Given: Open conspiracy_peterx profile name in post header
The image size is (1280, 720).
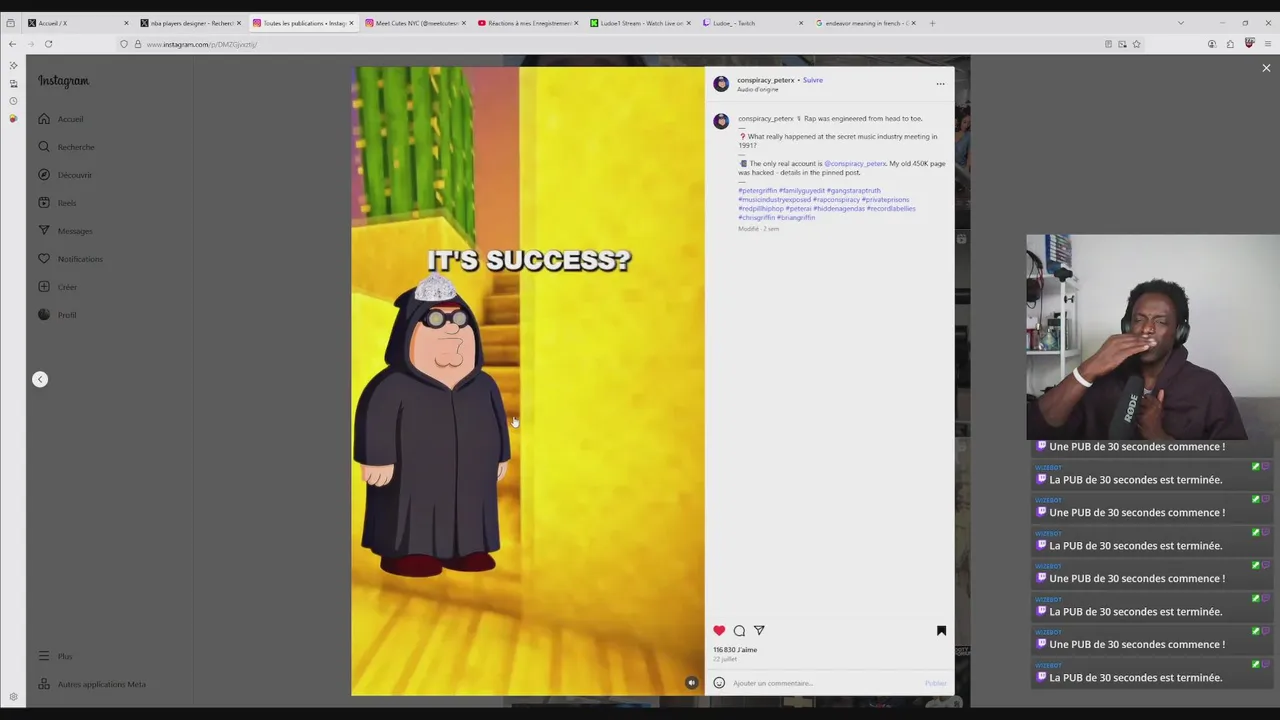Looking at the screenshot, I should (x=766, y=80).
